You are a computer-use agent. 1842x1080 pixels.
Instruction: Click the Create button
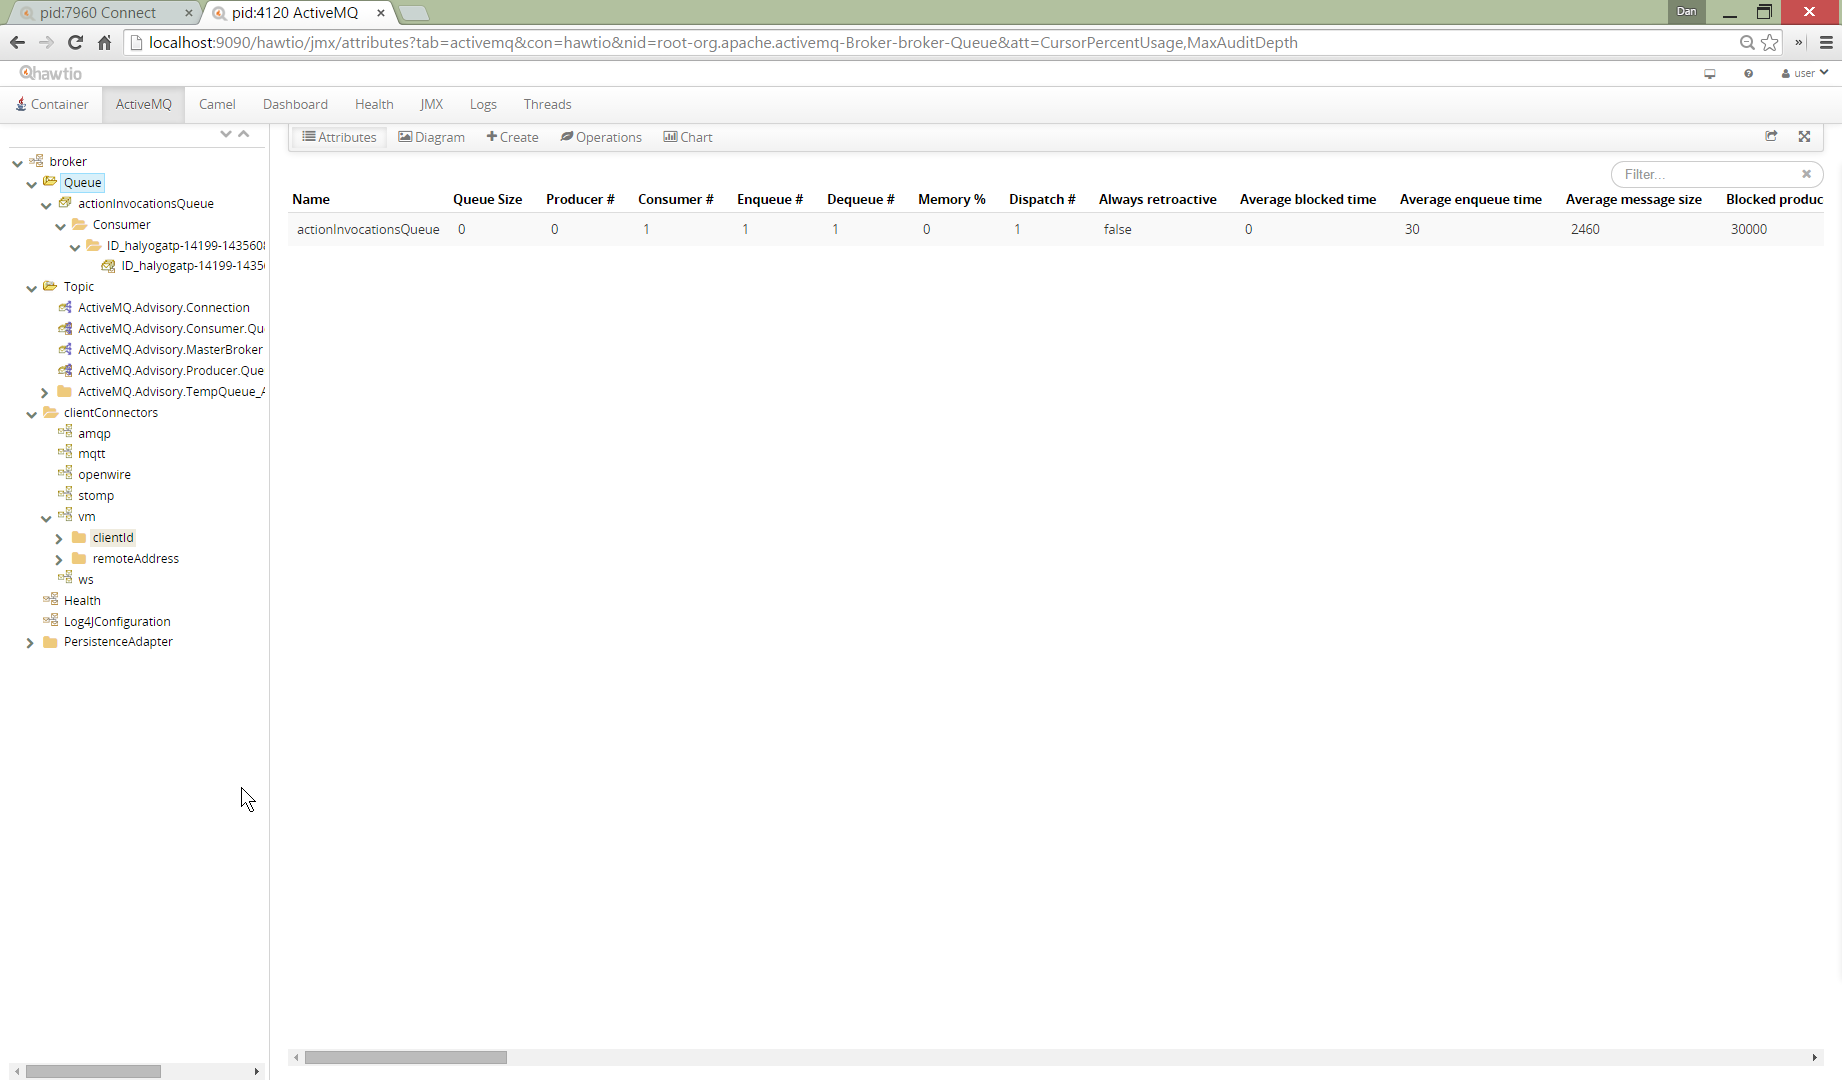tap(512, 137)
